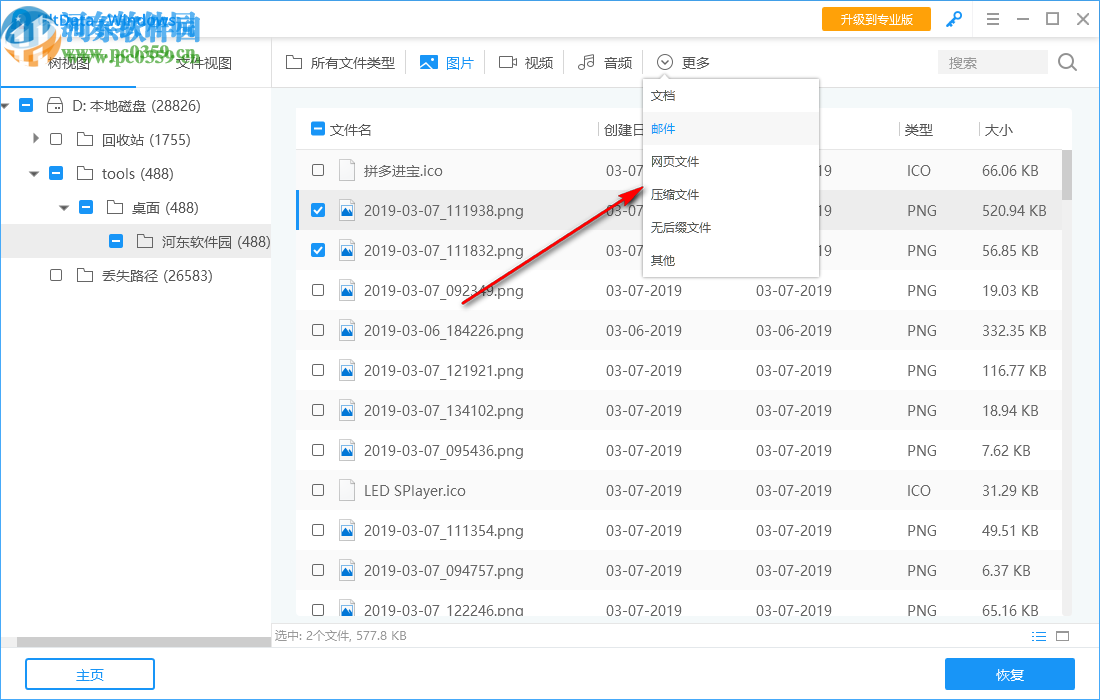Select list view icon in status bar
The height and width of the screenshot is (700, 1100).
click(1039, 635)
